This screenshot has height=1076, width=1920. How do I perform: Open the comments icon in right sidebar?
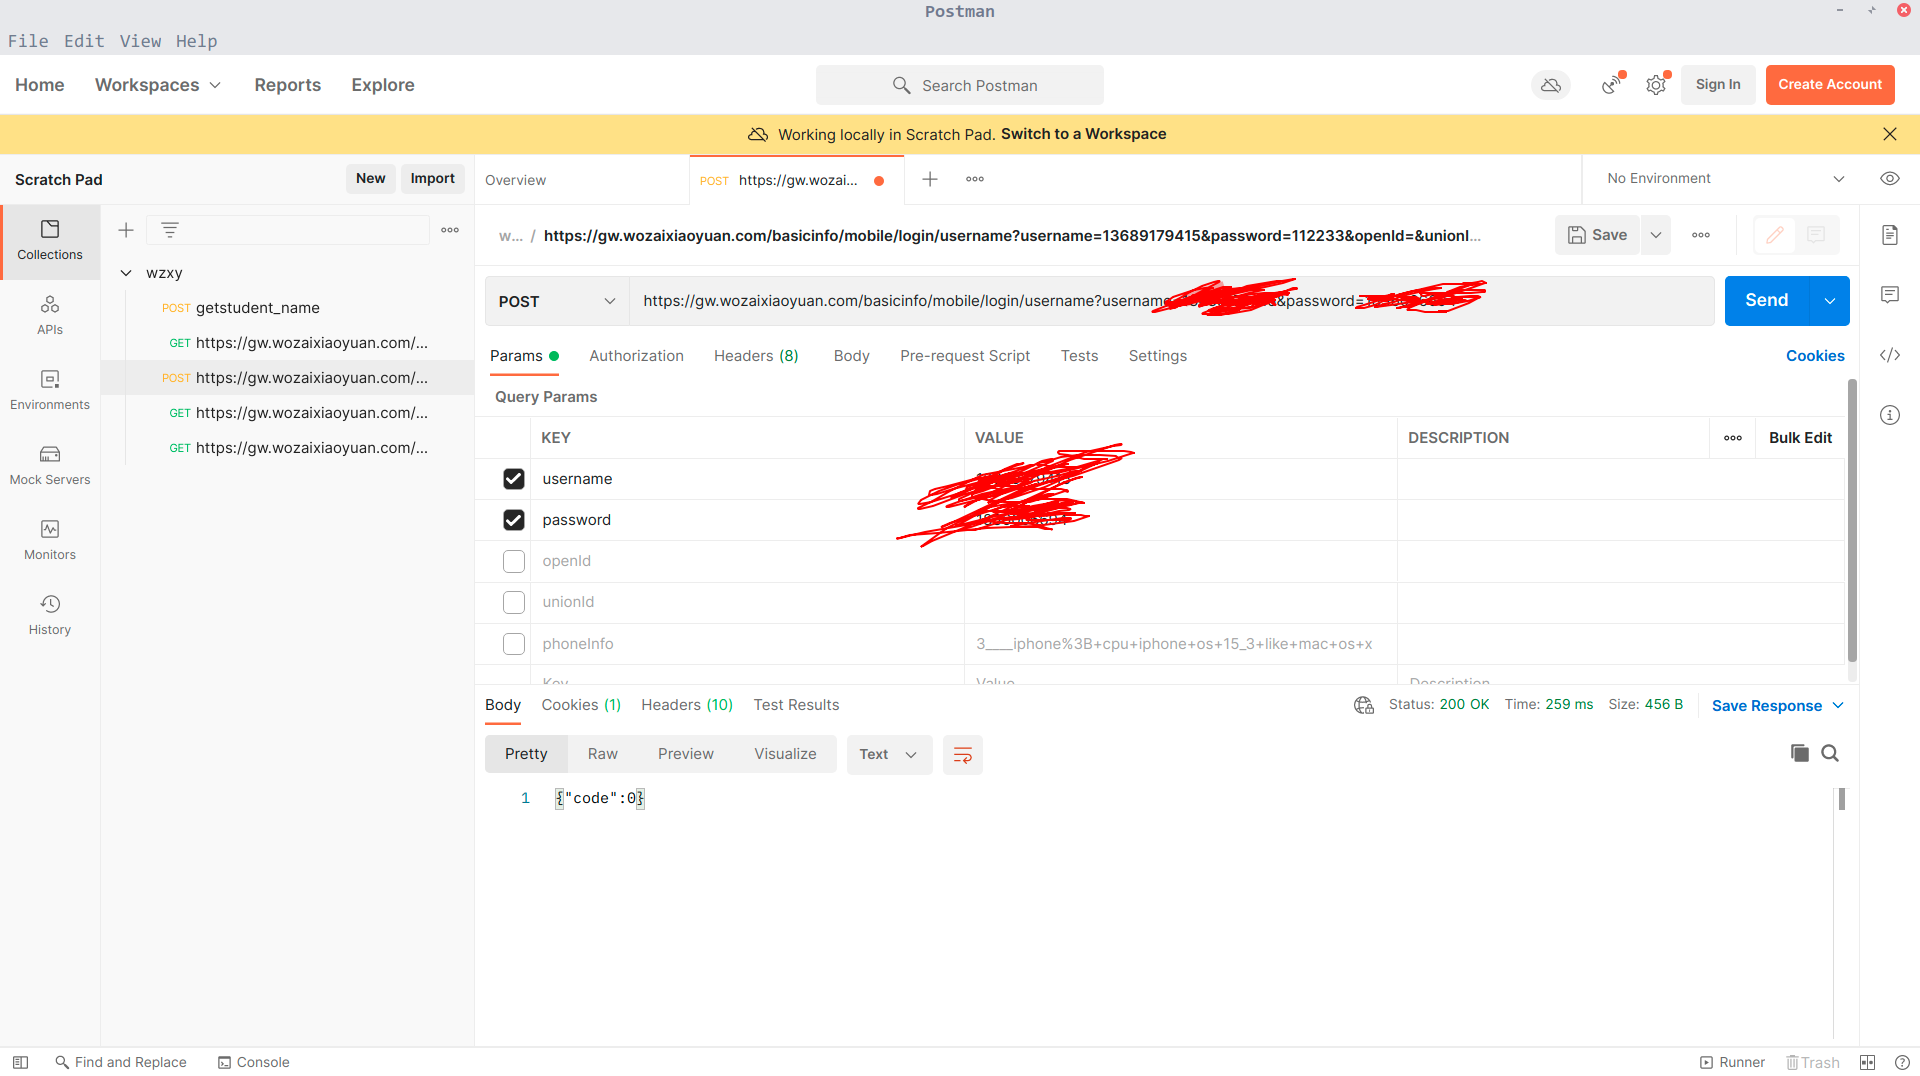click(x=1889, y=295)
